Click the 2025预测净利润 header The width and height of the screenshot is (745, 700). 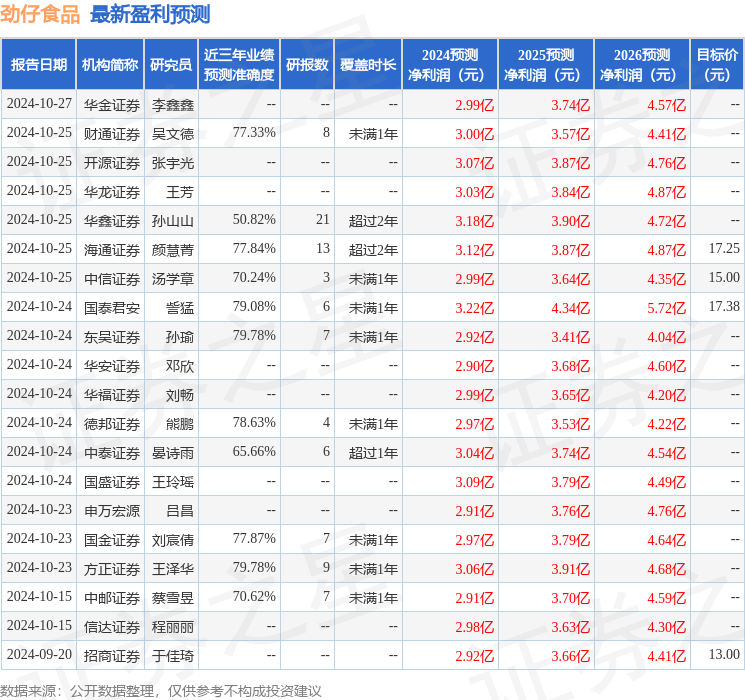[x=546, y=65]
